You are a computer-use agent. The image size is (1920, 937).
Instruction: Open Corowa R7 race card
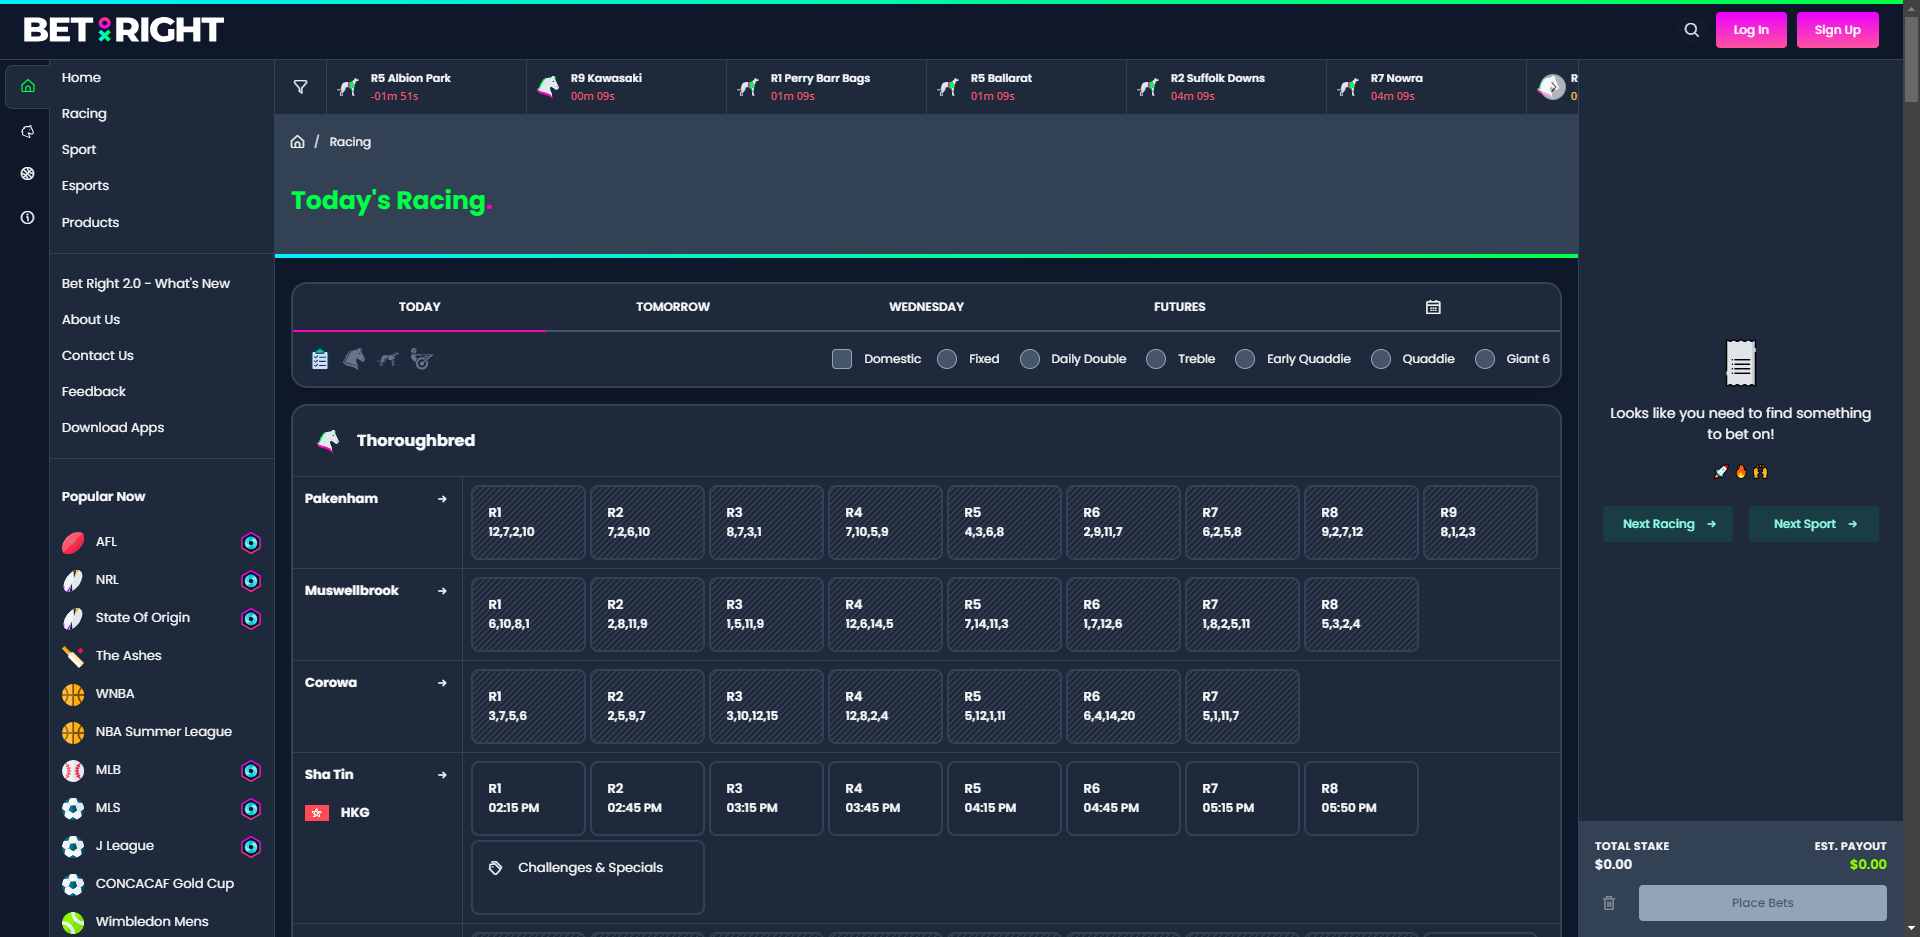(1242, 706)
